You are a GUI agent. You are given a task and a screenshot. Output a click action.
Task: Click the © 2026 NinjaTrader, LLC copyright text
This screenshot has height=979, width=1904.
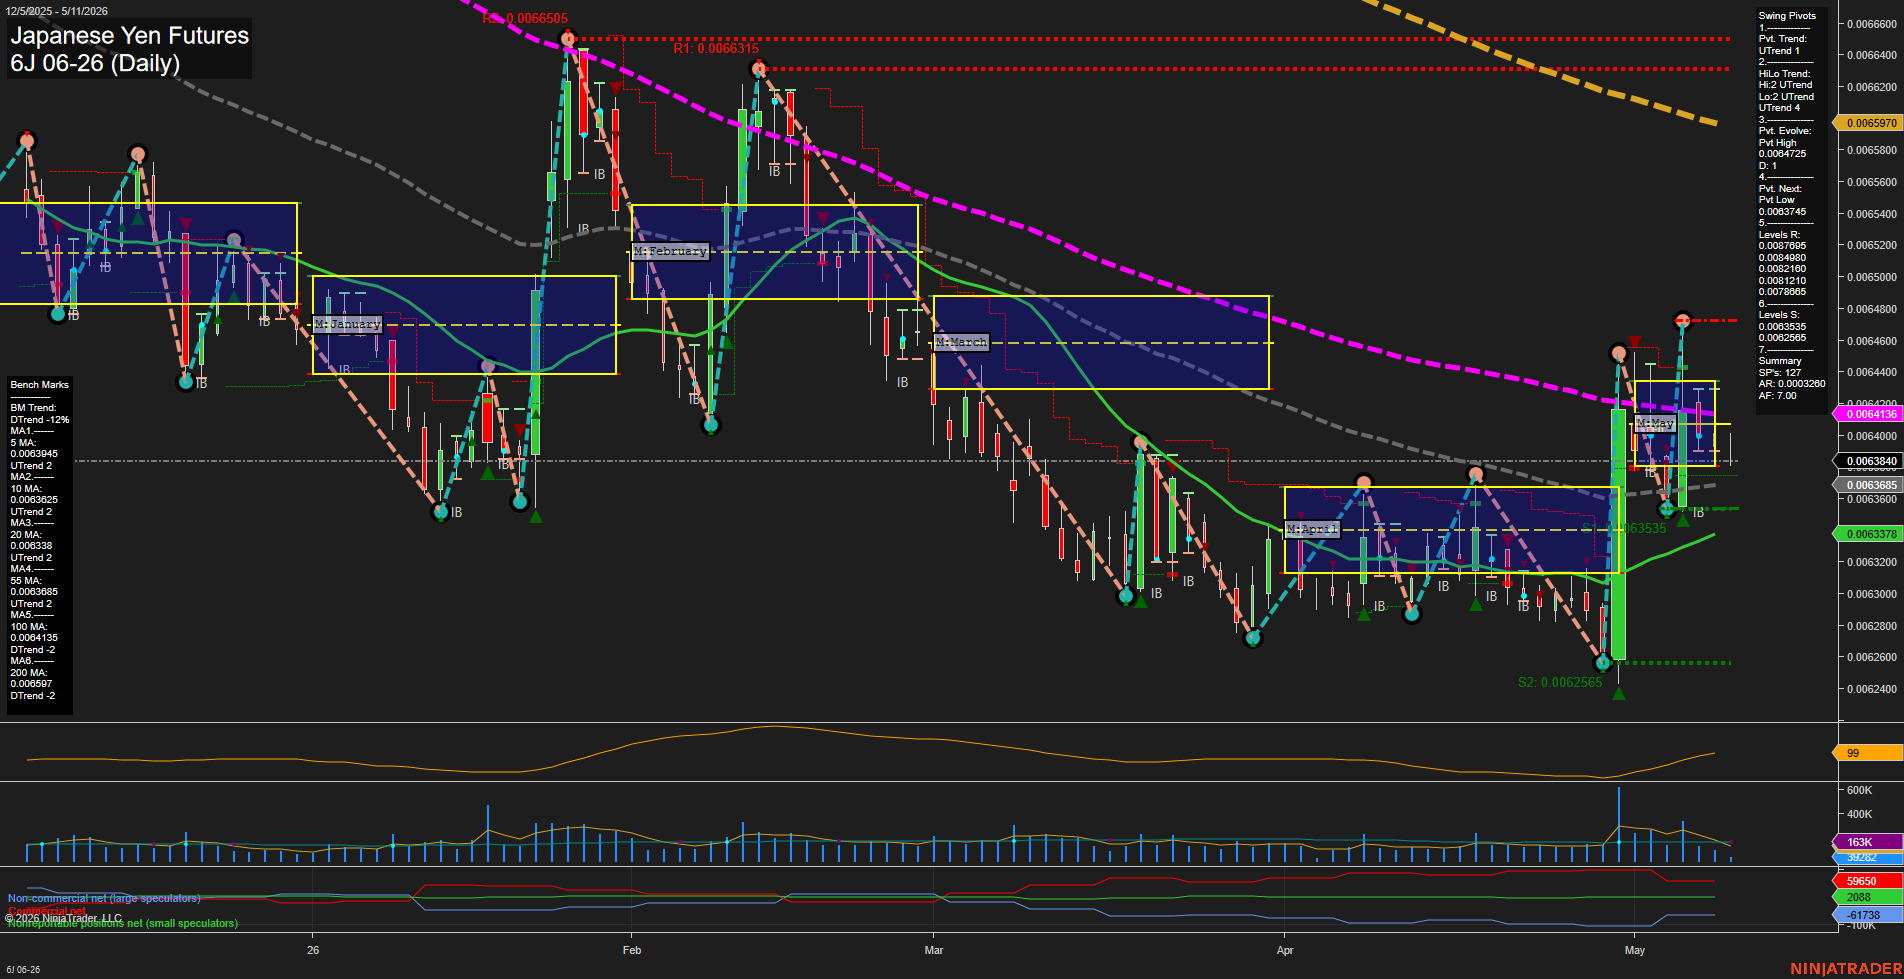(64, 918)
